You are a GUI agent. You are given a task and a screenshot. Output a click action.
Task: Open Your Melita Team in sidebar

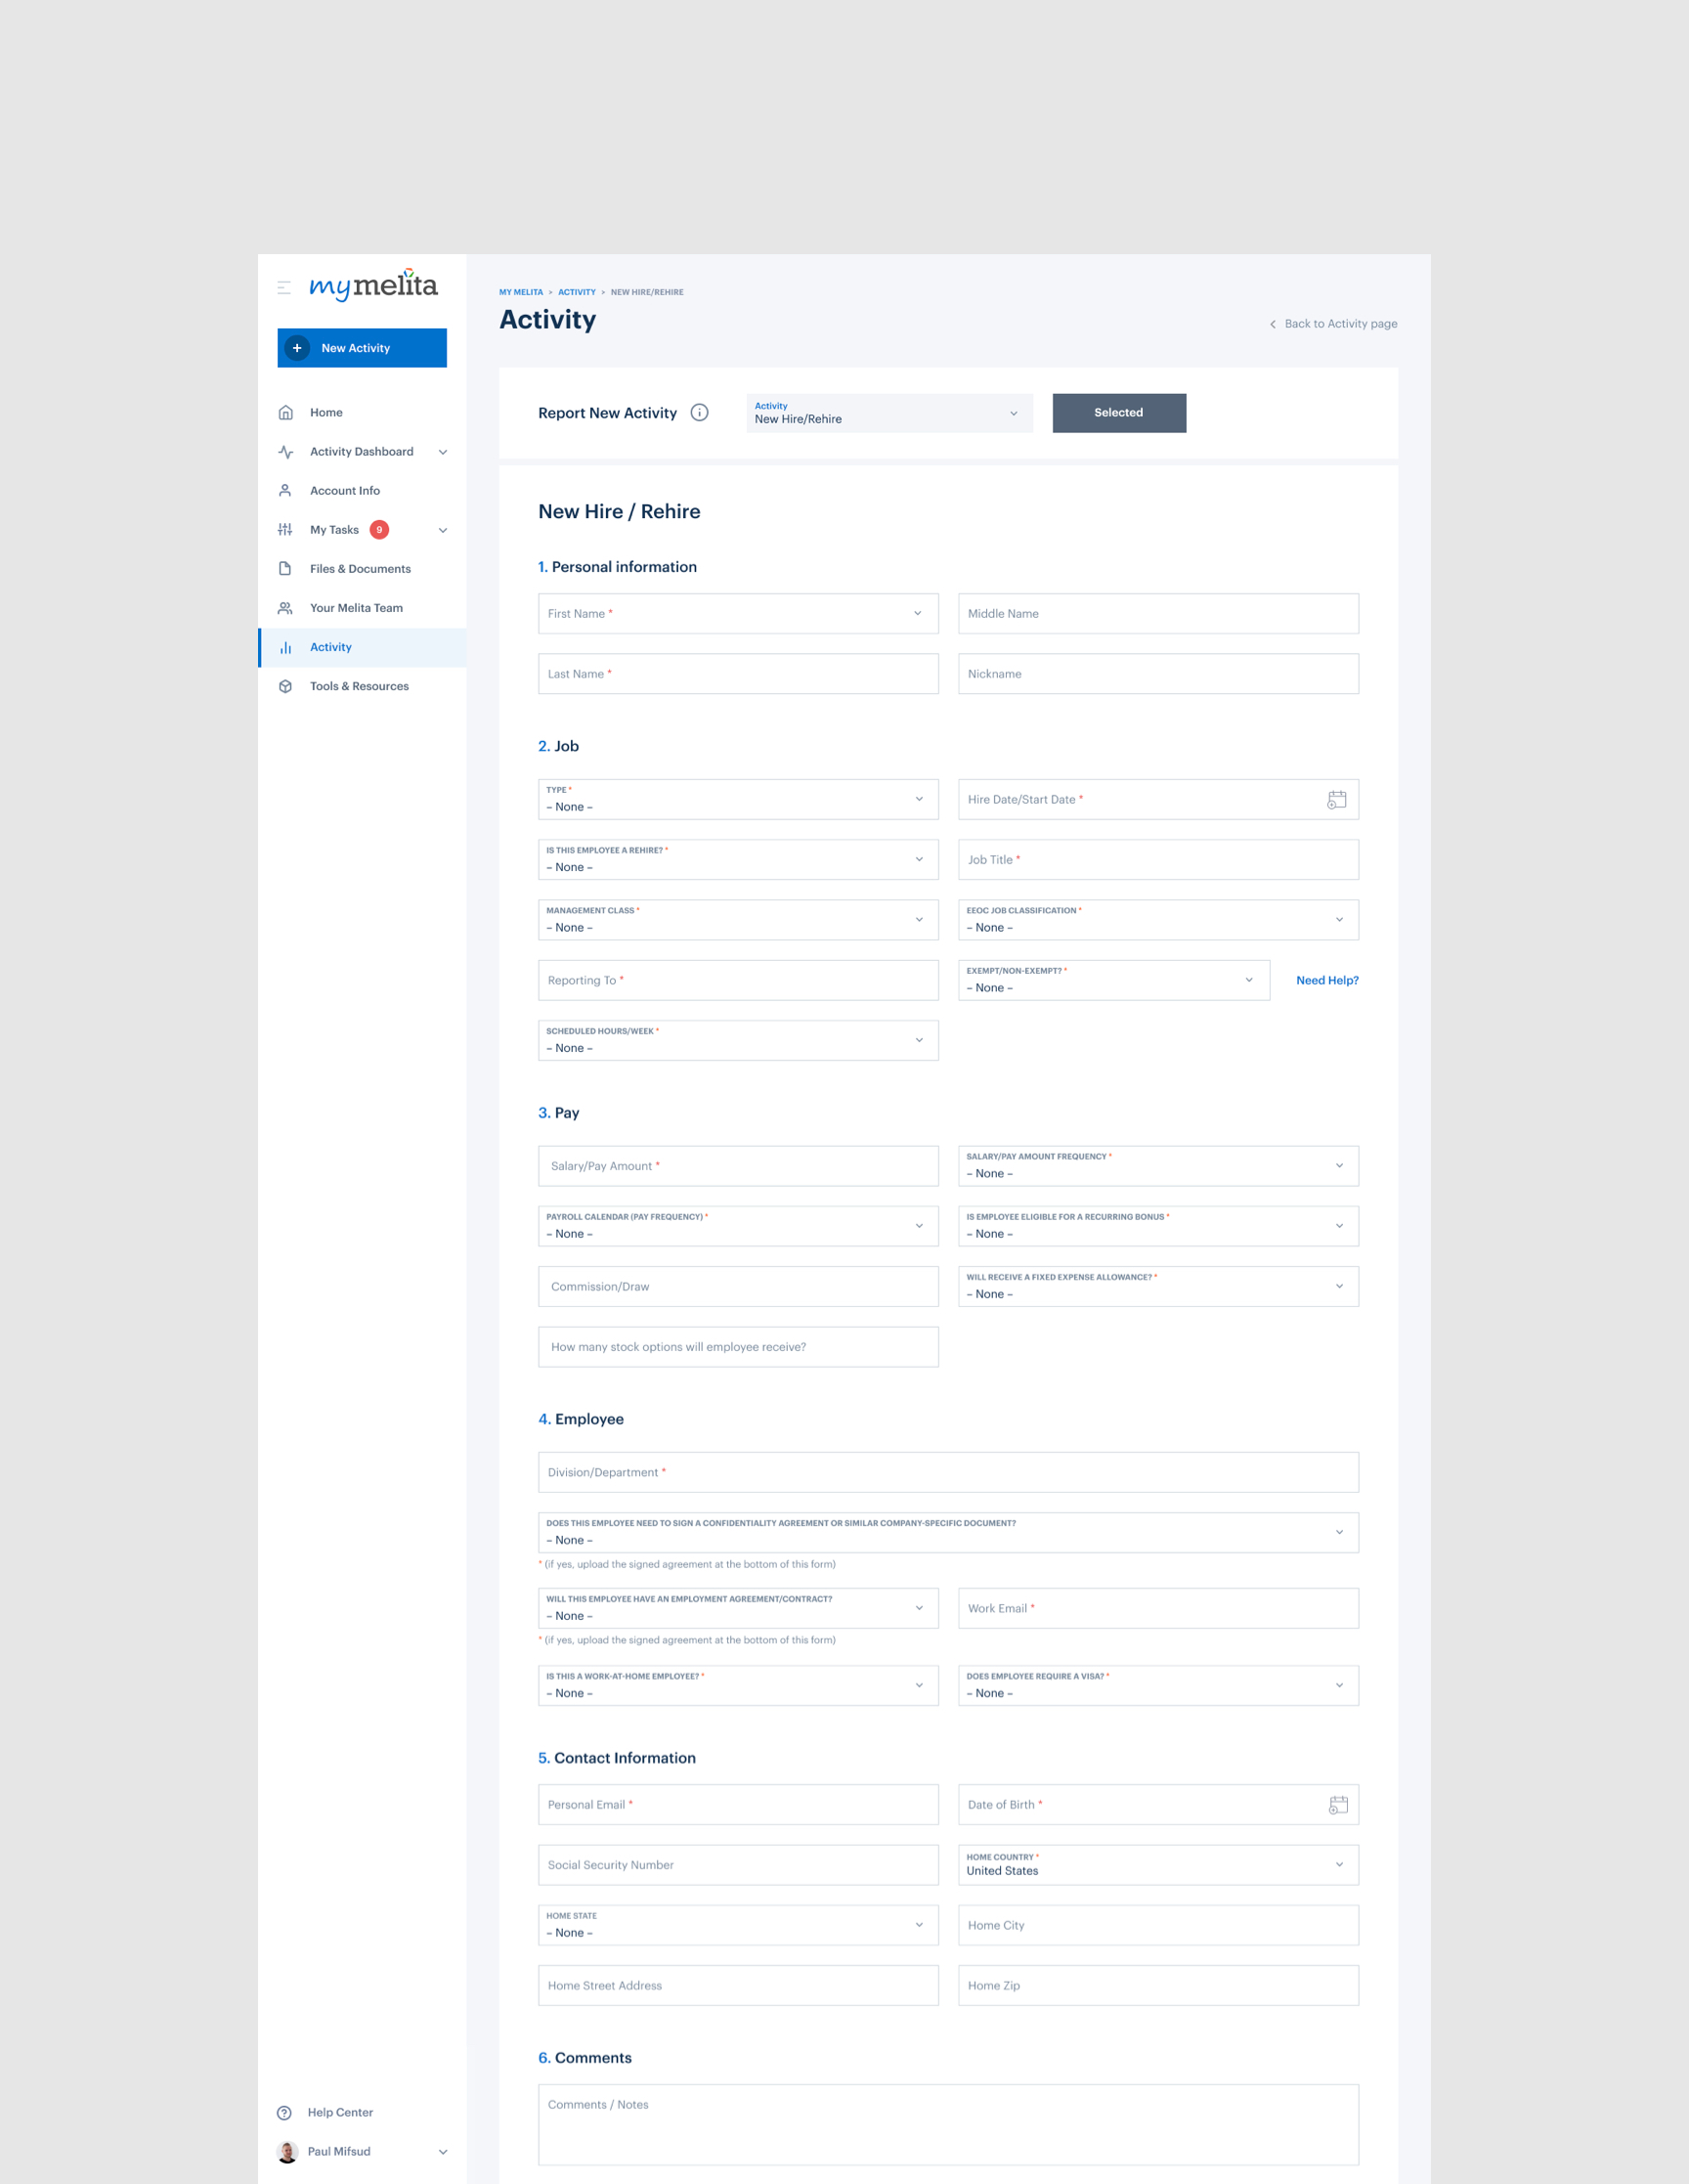tap(362, 608)
